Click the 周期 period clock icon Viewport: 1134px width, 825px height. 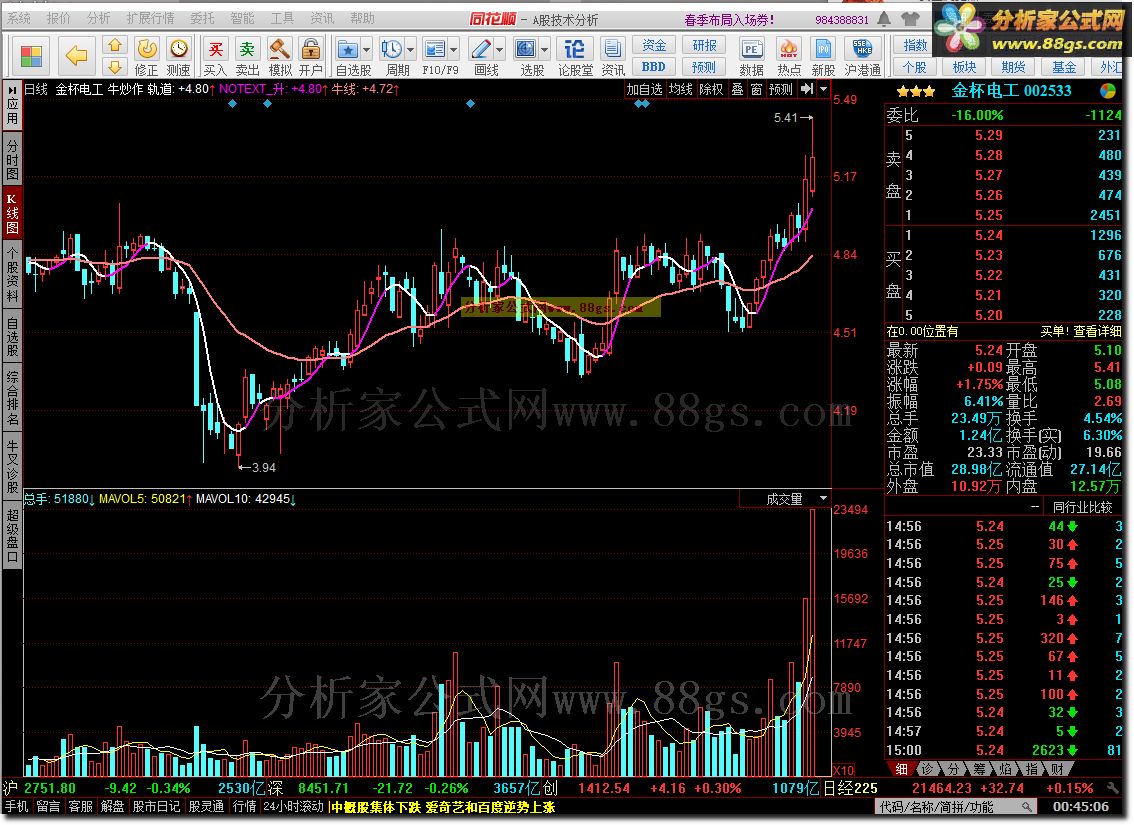coord(391,50)
